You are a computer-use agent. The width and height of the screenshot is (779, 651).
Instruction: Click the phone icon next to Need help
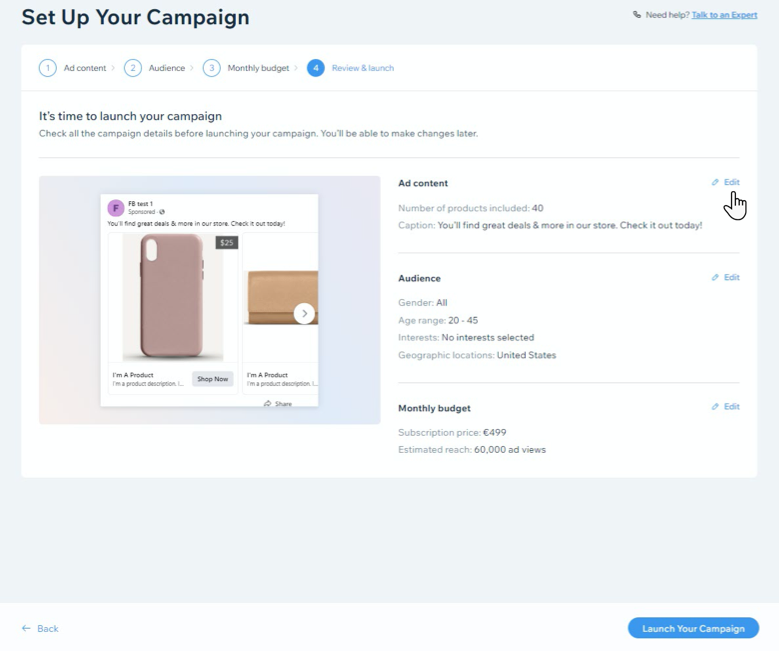point(637,14)
